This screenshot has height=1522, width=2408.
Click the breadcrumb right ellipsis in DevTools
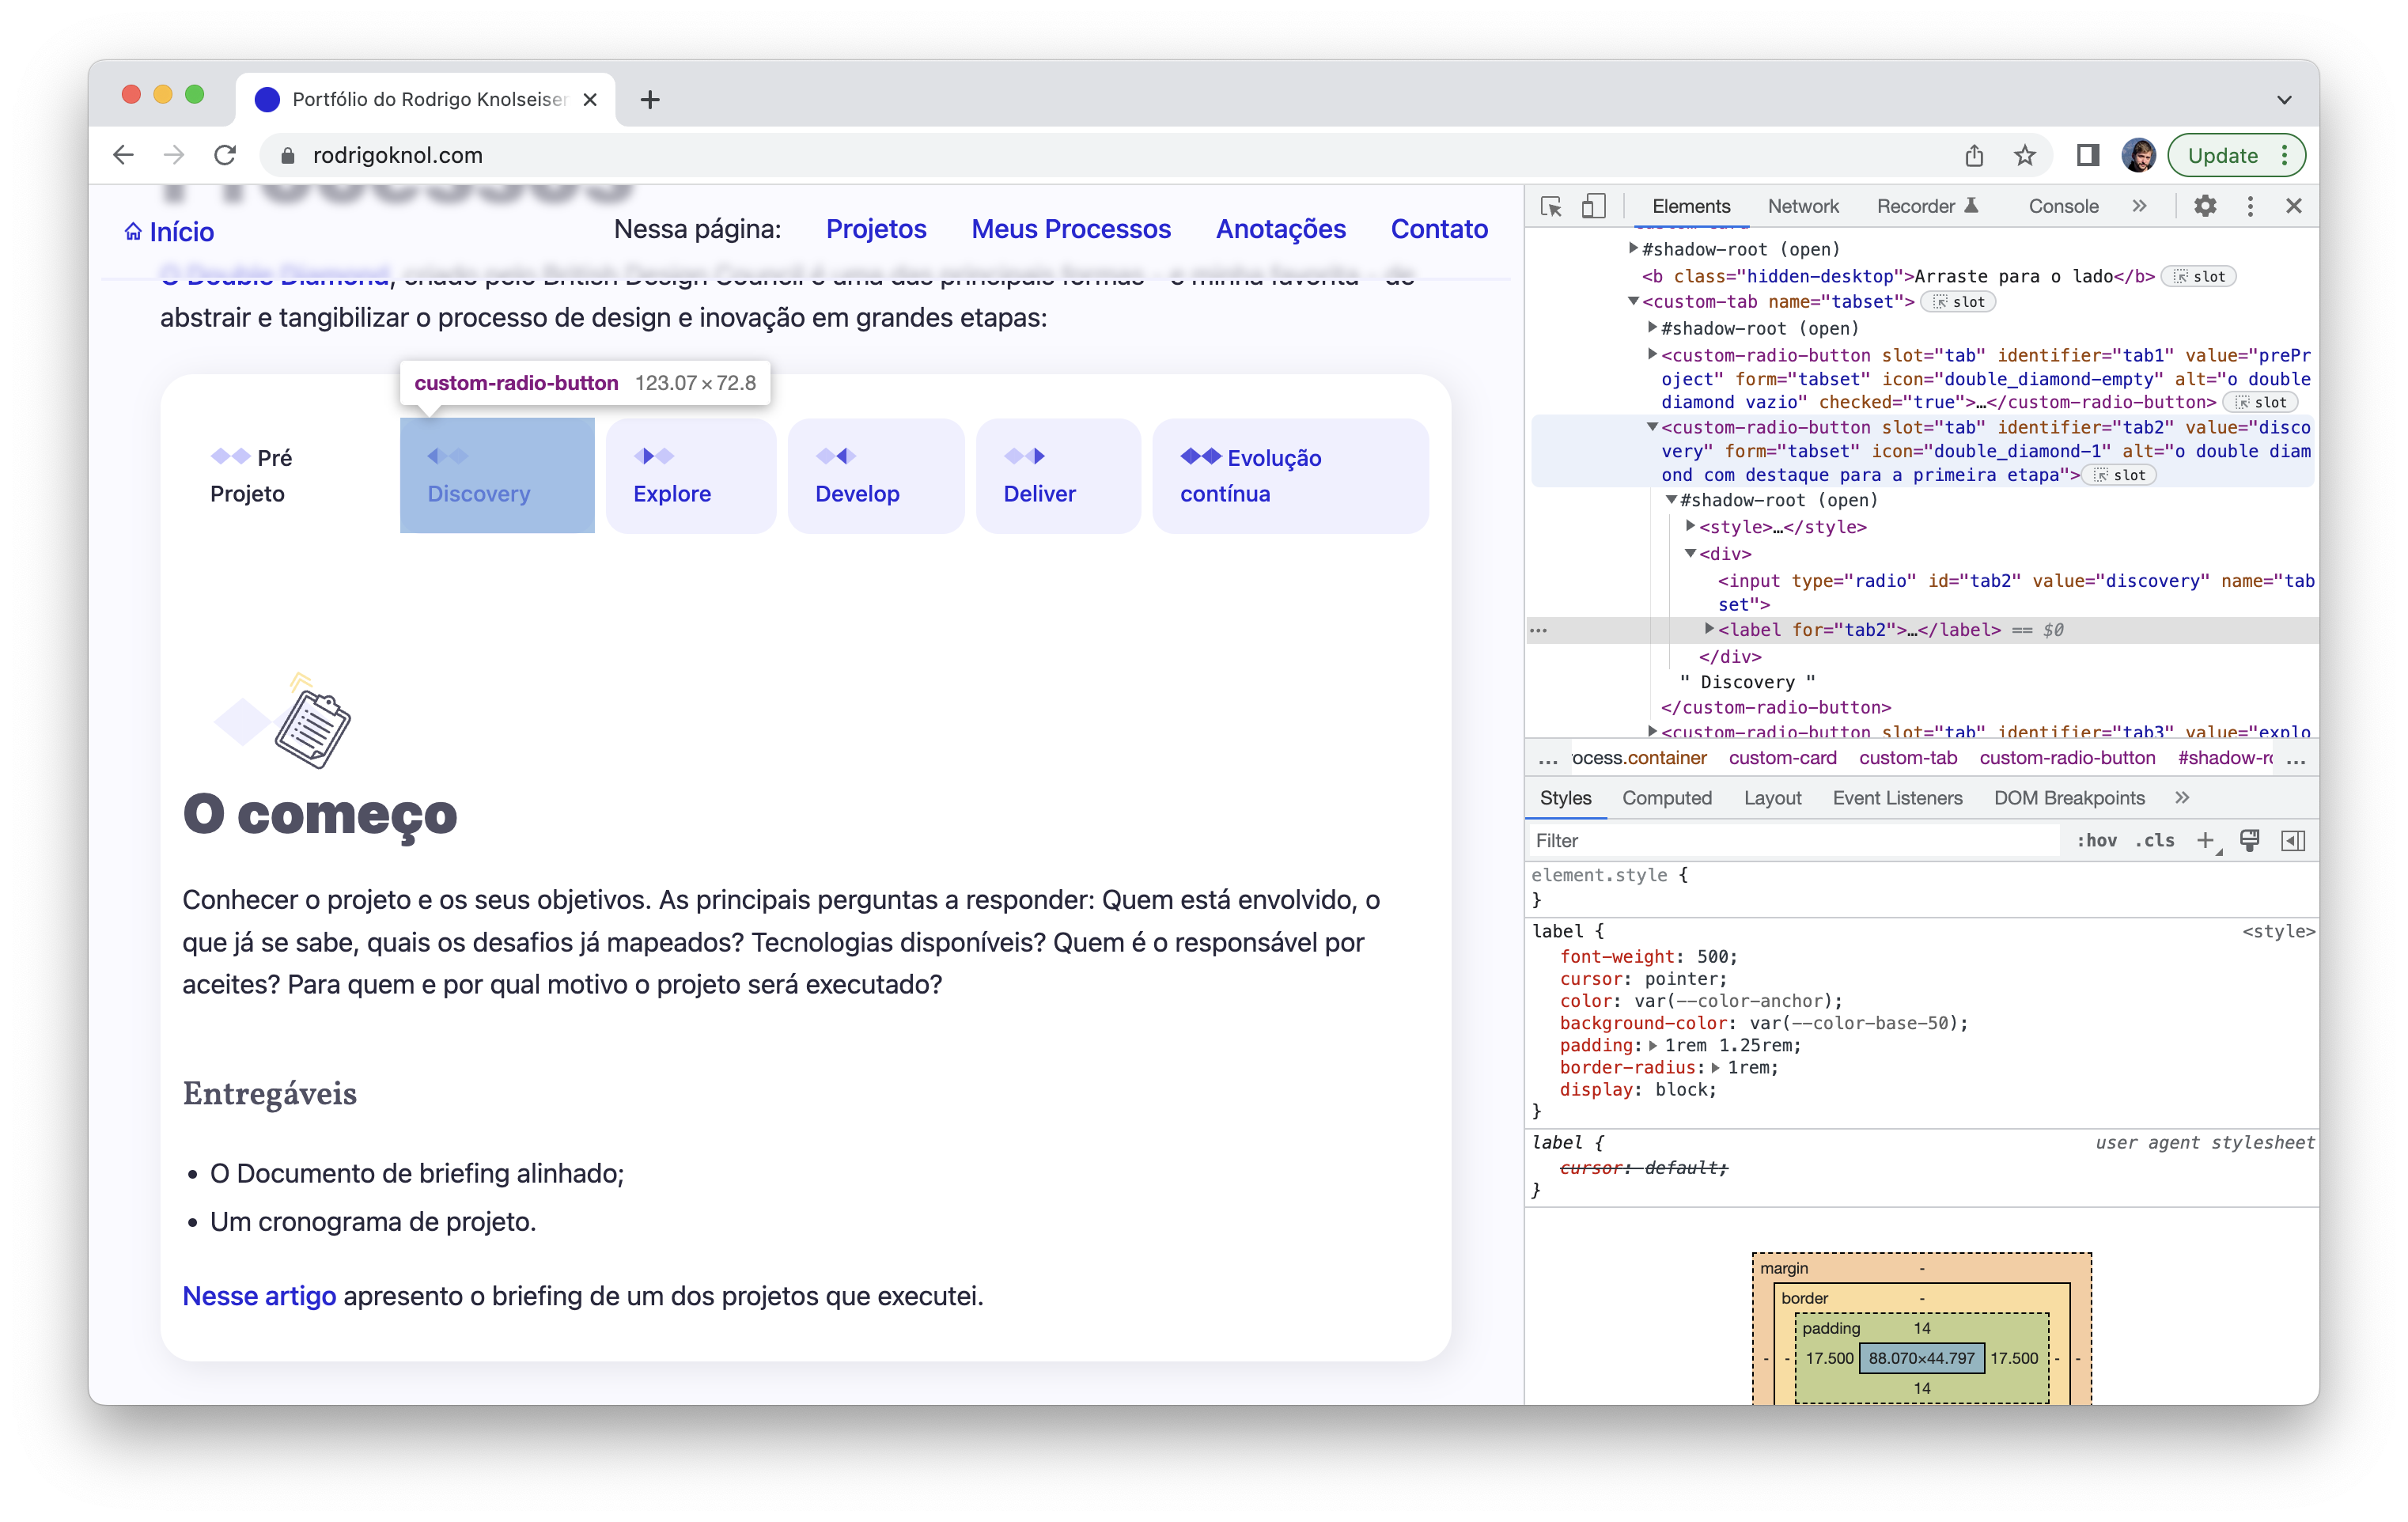click(x=2296, y=760)
